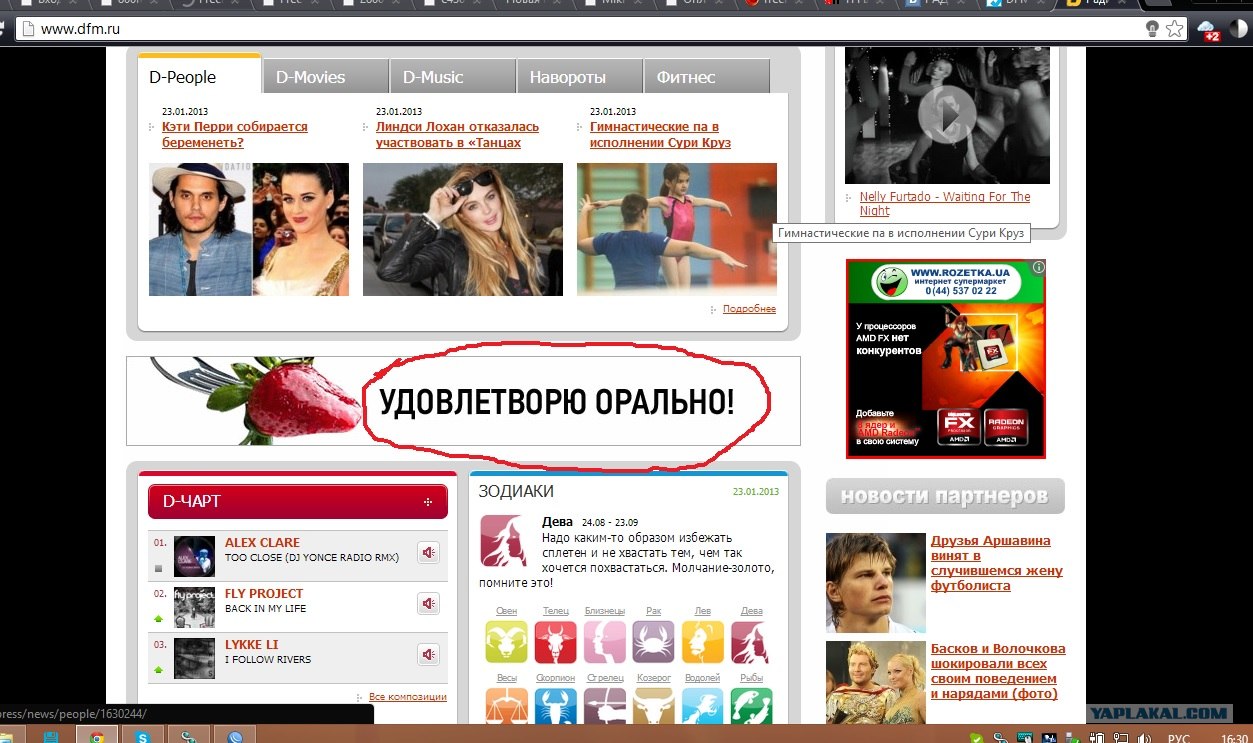Select the Дева icon in the zodiac grid
This screenshot has width=1253, height=743.
751,642
